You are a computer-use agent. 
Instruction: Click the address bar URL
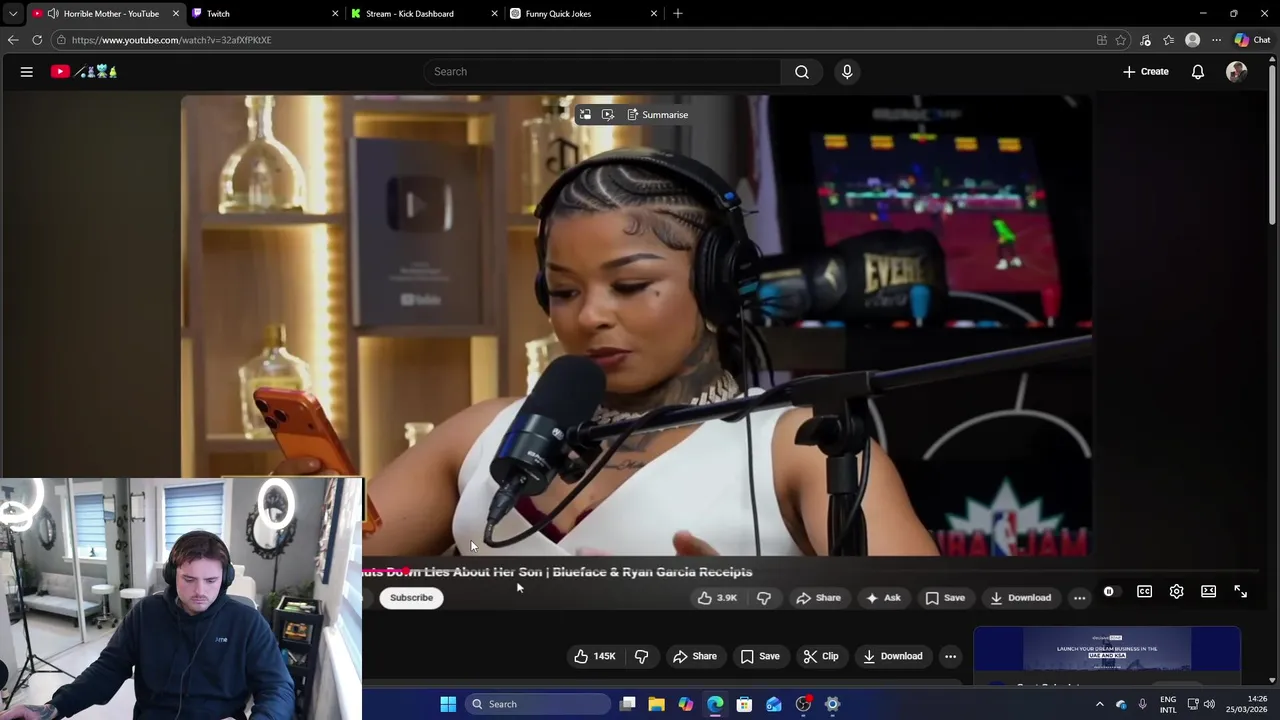pos(171,40)
